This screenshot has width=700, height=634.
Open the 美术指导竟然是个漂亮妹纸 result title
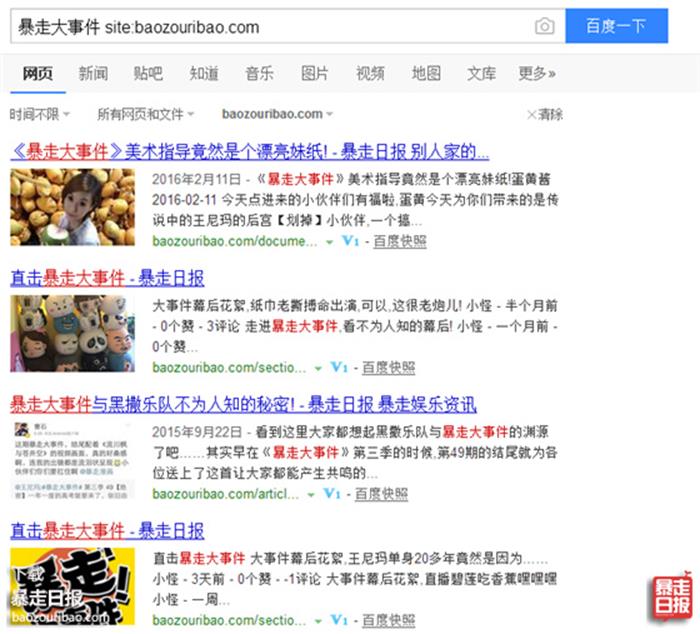pos(249,152)
